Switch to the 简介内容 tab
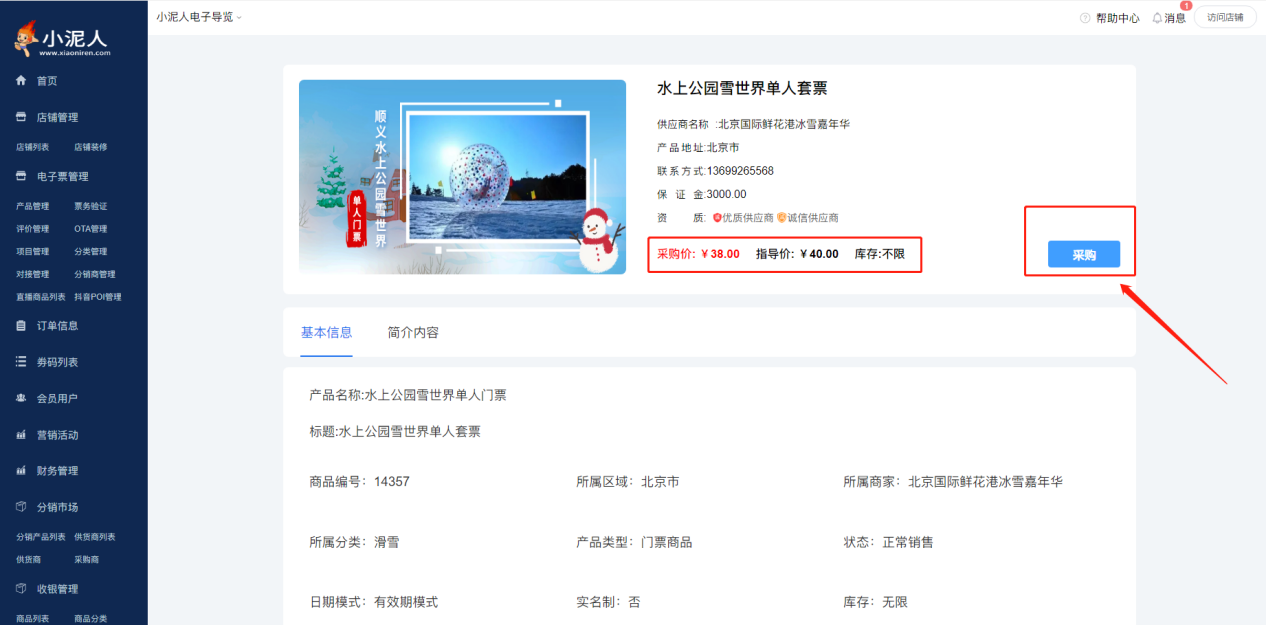The height and width of the screenshot is (625, 1266). click(x=413, y=333)
